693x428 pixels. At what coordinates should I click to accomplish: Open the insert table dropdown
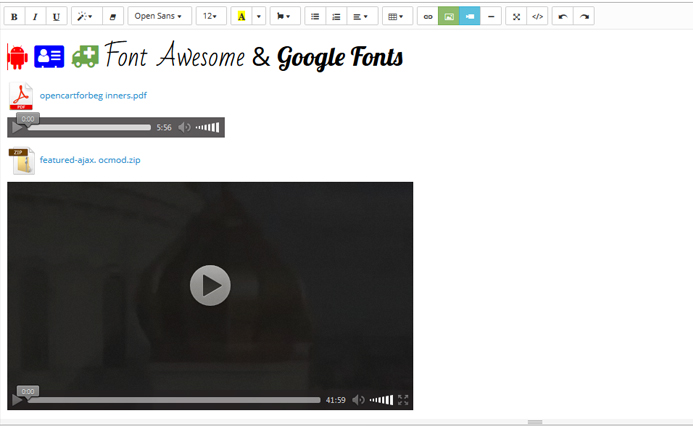[397, 16]
